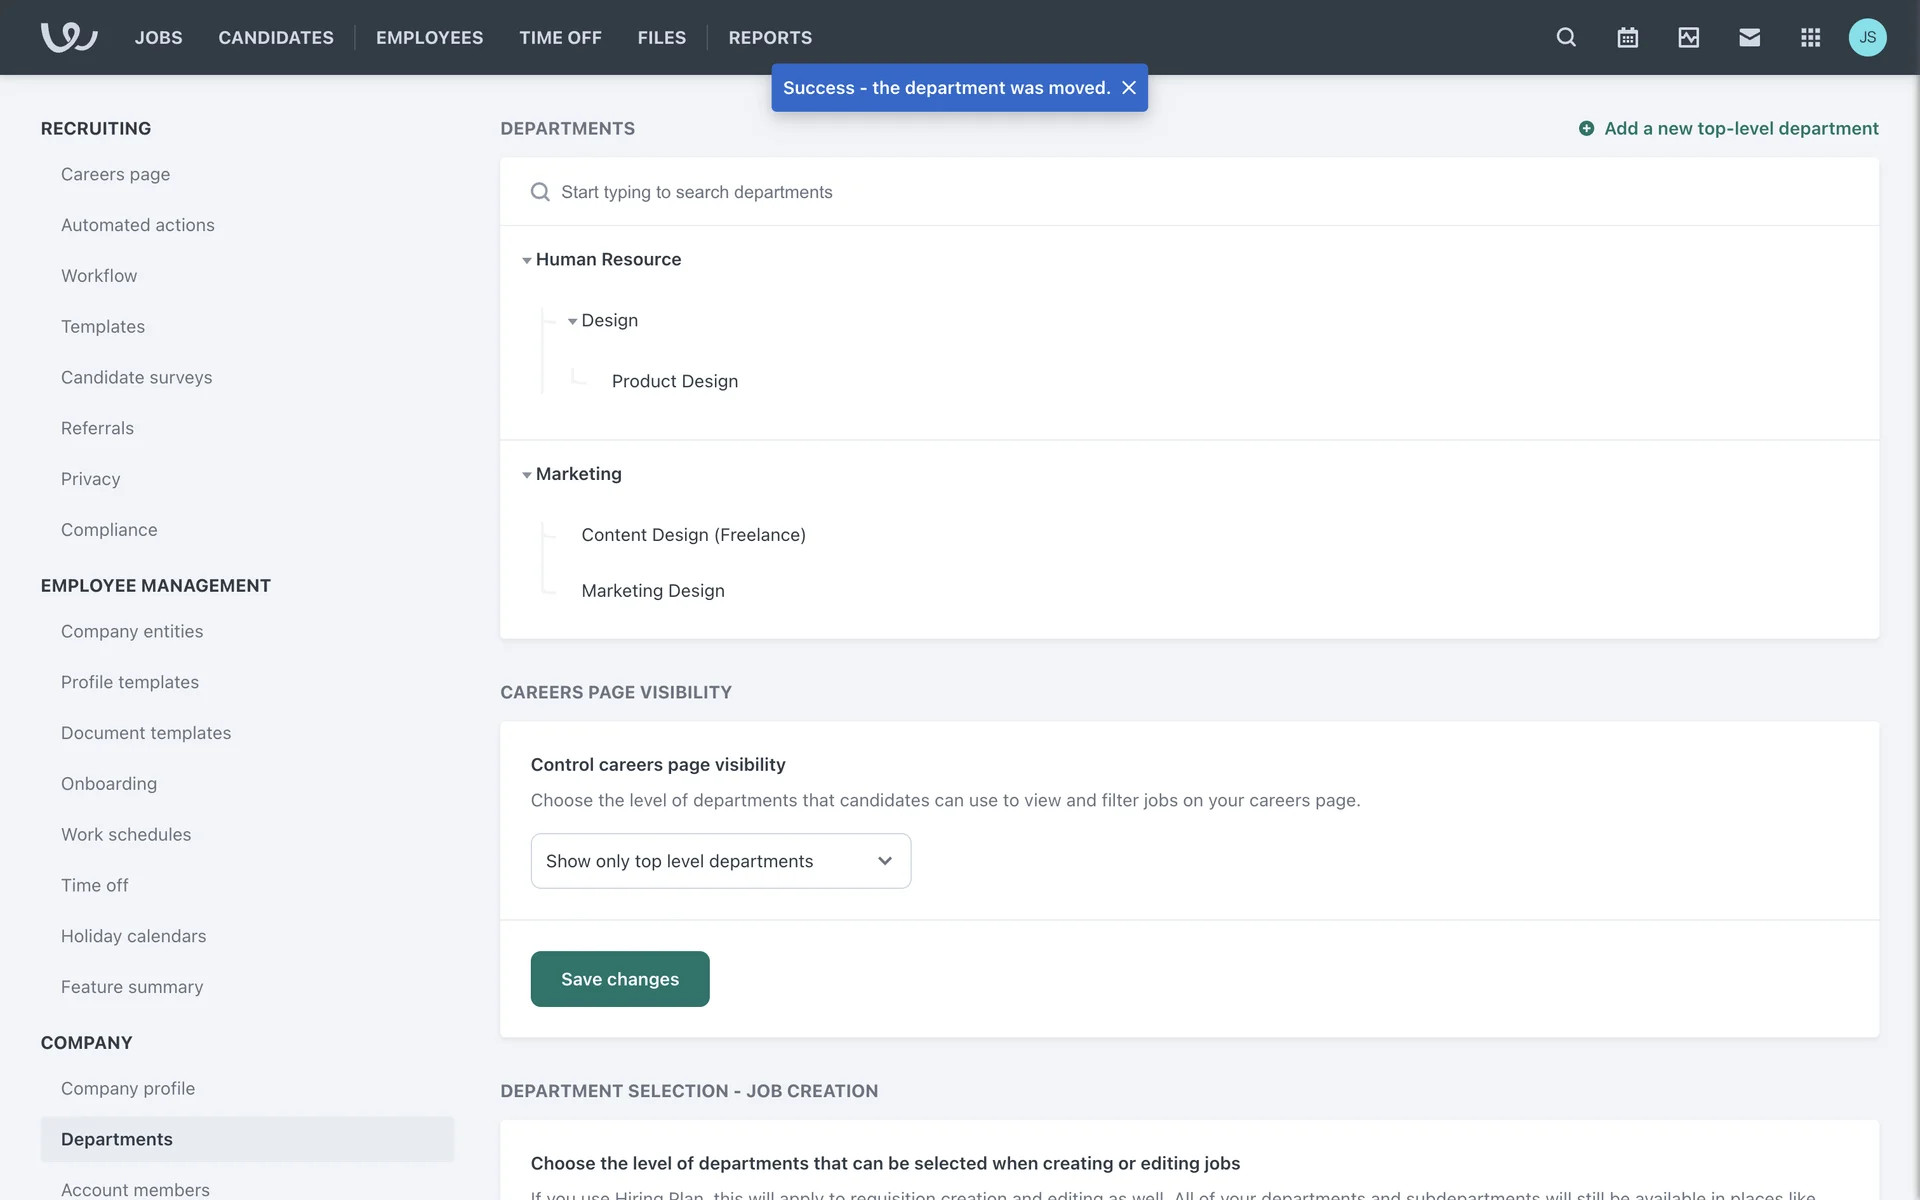Open the calendar icon in the header
1920x1200 pixels.
pos(1627,37)
